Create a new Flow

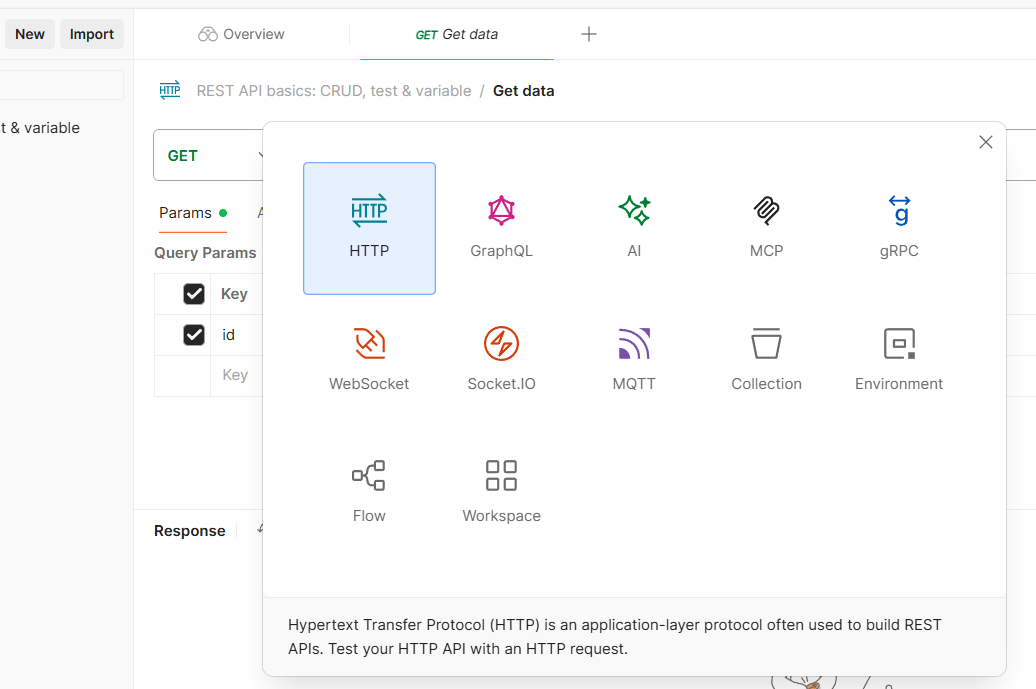pyautogui.click(x=369, y=490)
